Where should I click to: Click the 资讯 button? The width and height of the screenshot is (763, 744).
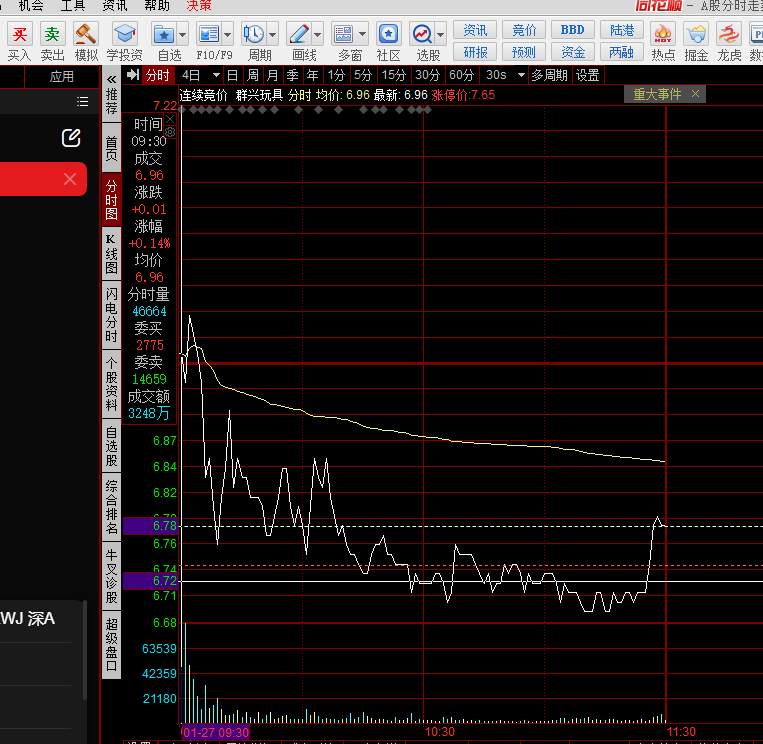point(476,30)
